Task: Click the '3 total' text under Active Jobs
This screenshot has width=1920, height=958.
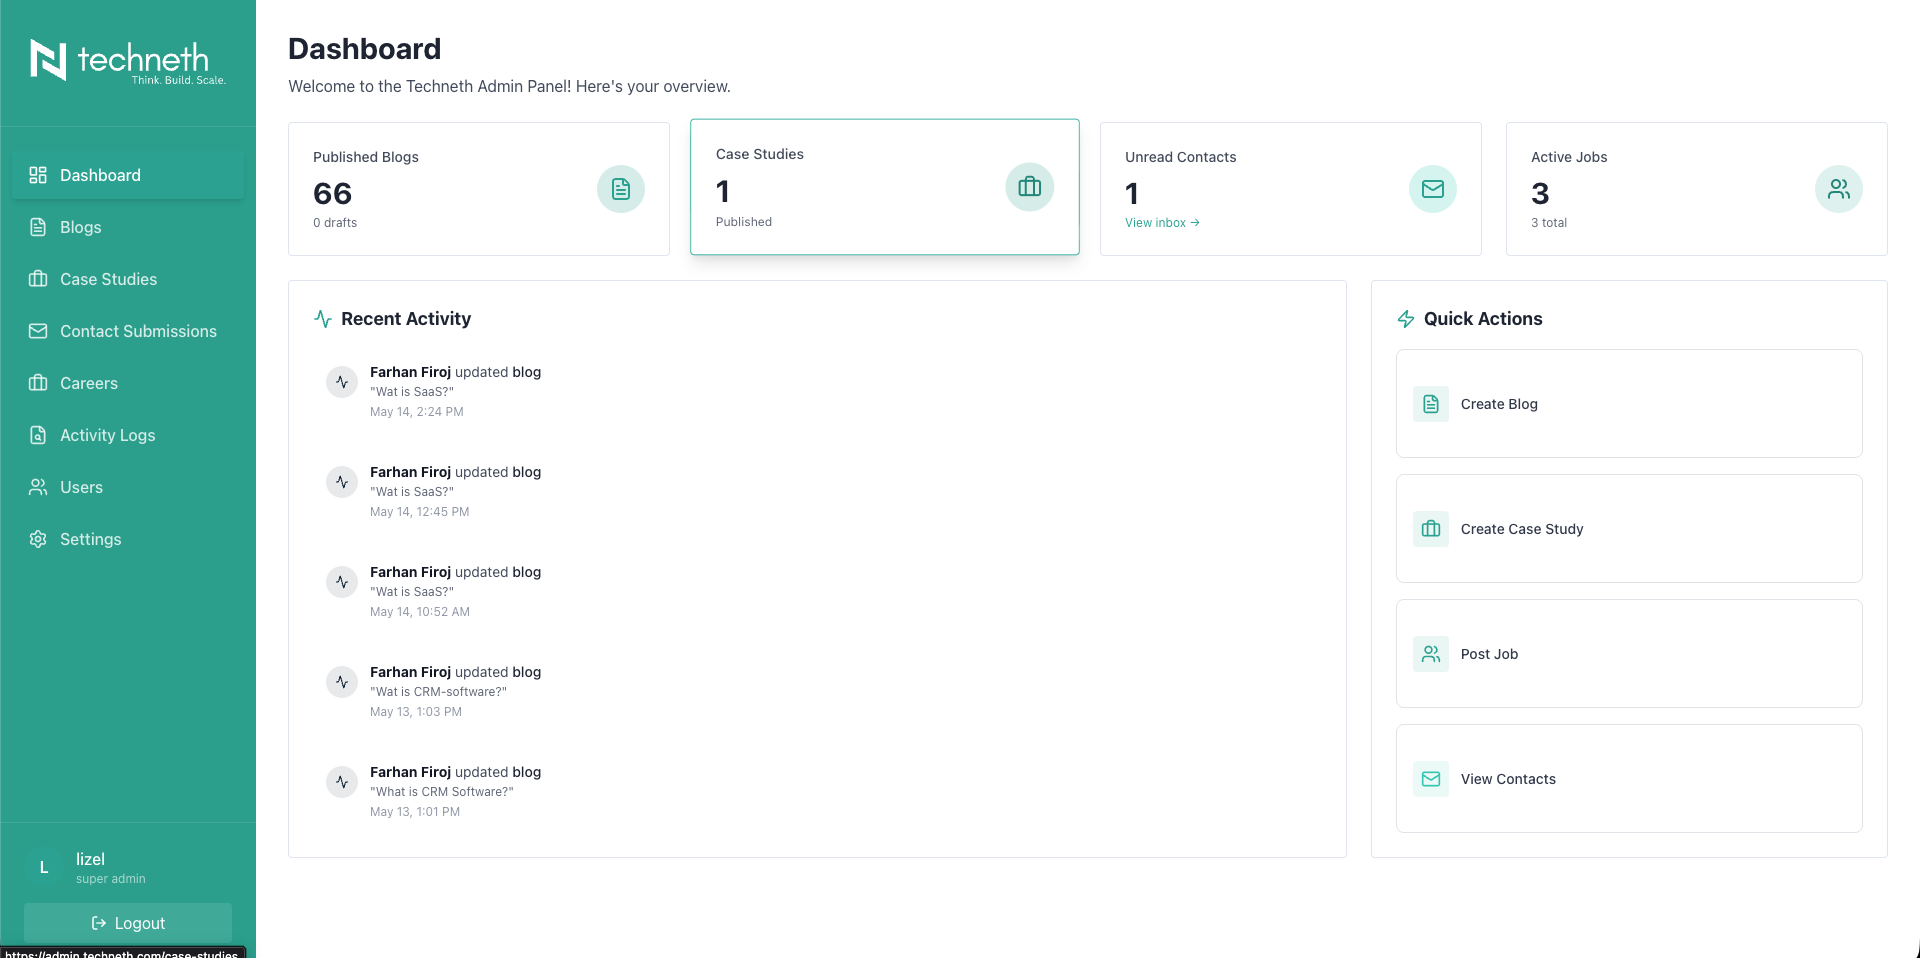Action: [x=1549, y=223]
